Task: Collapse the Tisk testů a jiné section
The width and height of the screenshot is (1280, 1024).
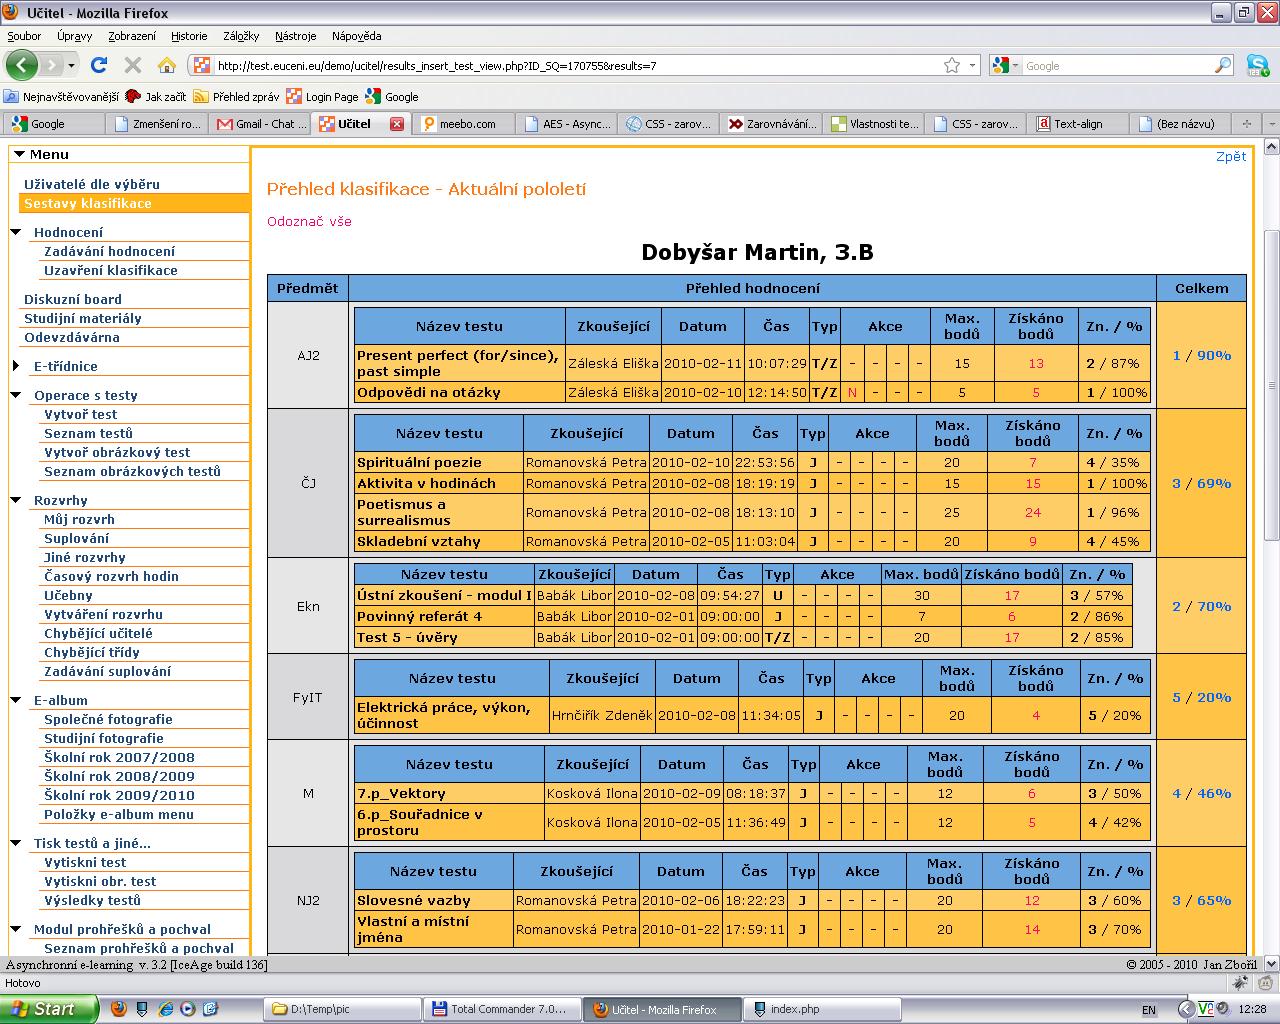Action: click(x=15, y=843)
